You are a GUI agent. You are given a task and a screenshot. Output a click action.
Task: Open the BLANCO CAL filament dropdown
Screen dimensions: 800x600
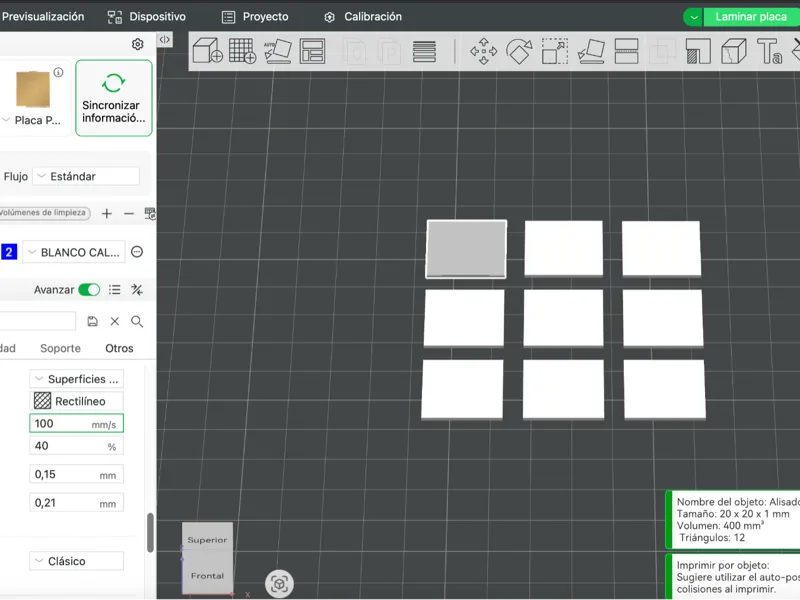(x=74, y=252)
